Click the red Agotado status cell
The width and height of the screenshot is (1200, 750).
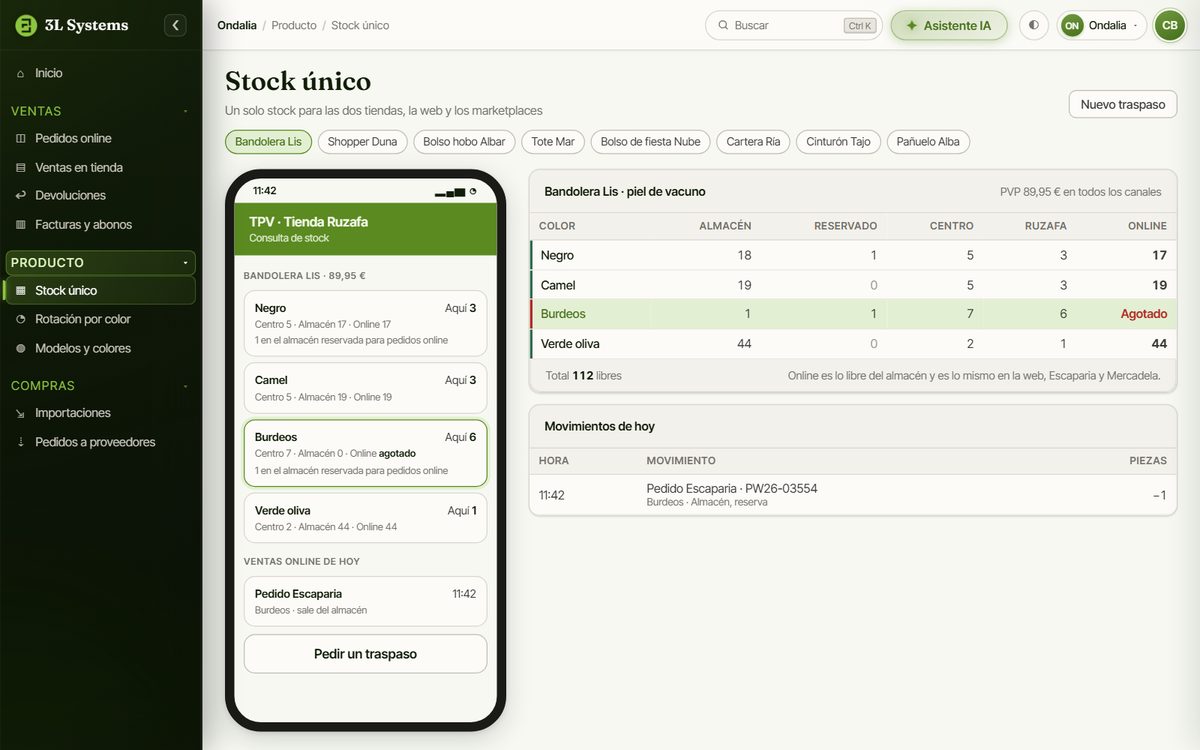1143,314
